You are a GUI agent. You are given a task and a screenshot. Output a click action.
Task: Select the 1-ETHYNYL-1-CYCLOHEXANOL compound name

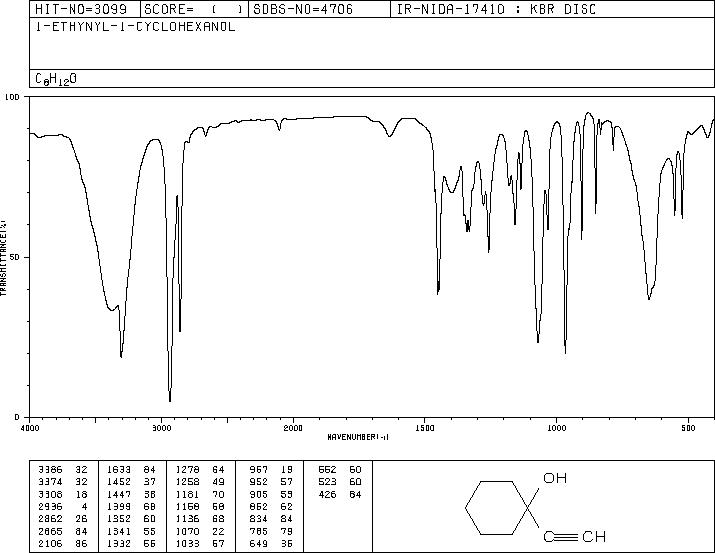point(135,27)
